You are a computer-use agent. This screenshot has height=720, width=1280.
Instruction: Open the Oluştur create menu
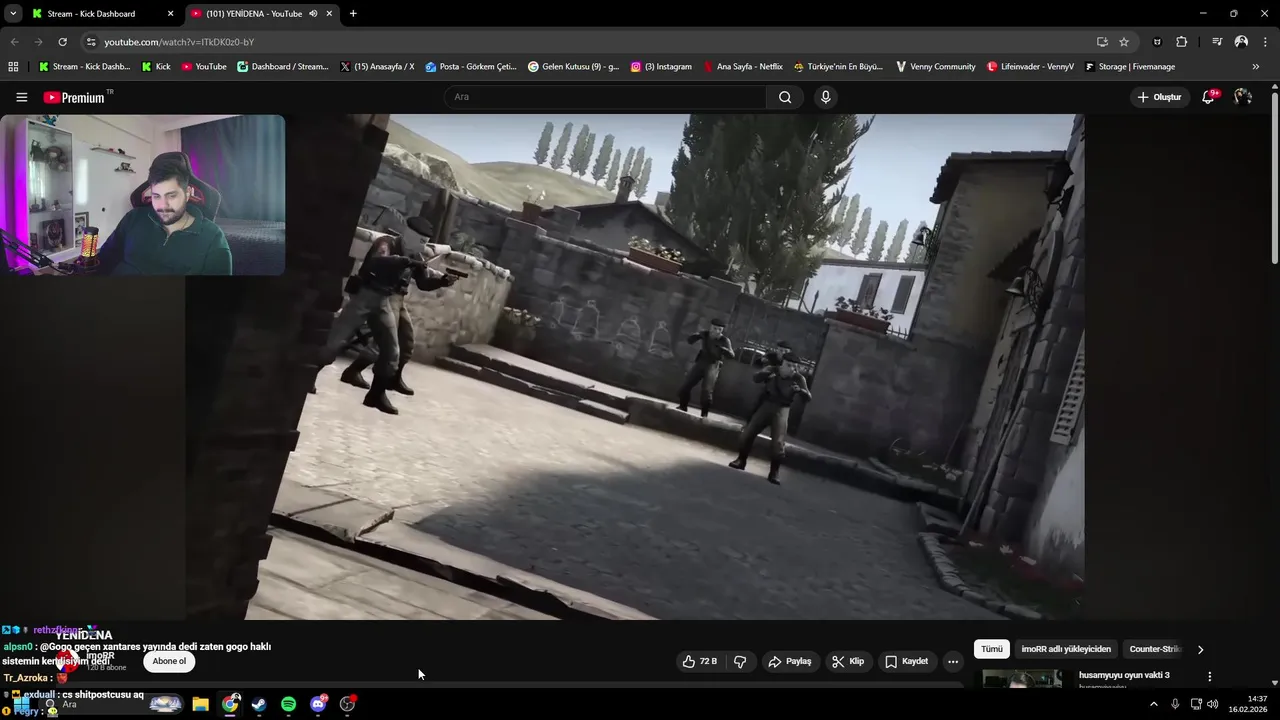1159,97
